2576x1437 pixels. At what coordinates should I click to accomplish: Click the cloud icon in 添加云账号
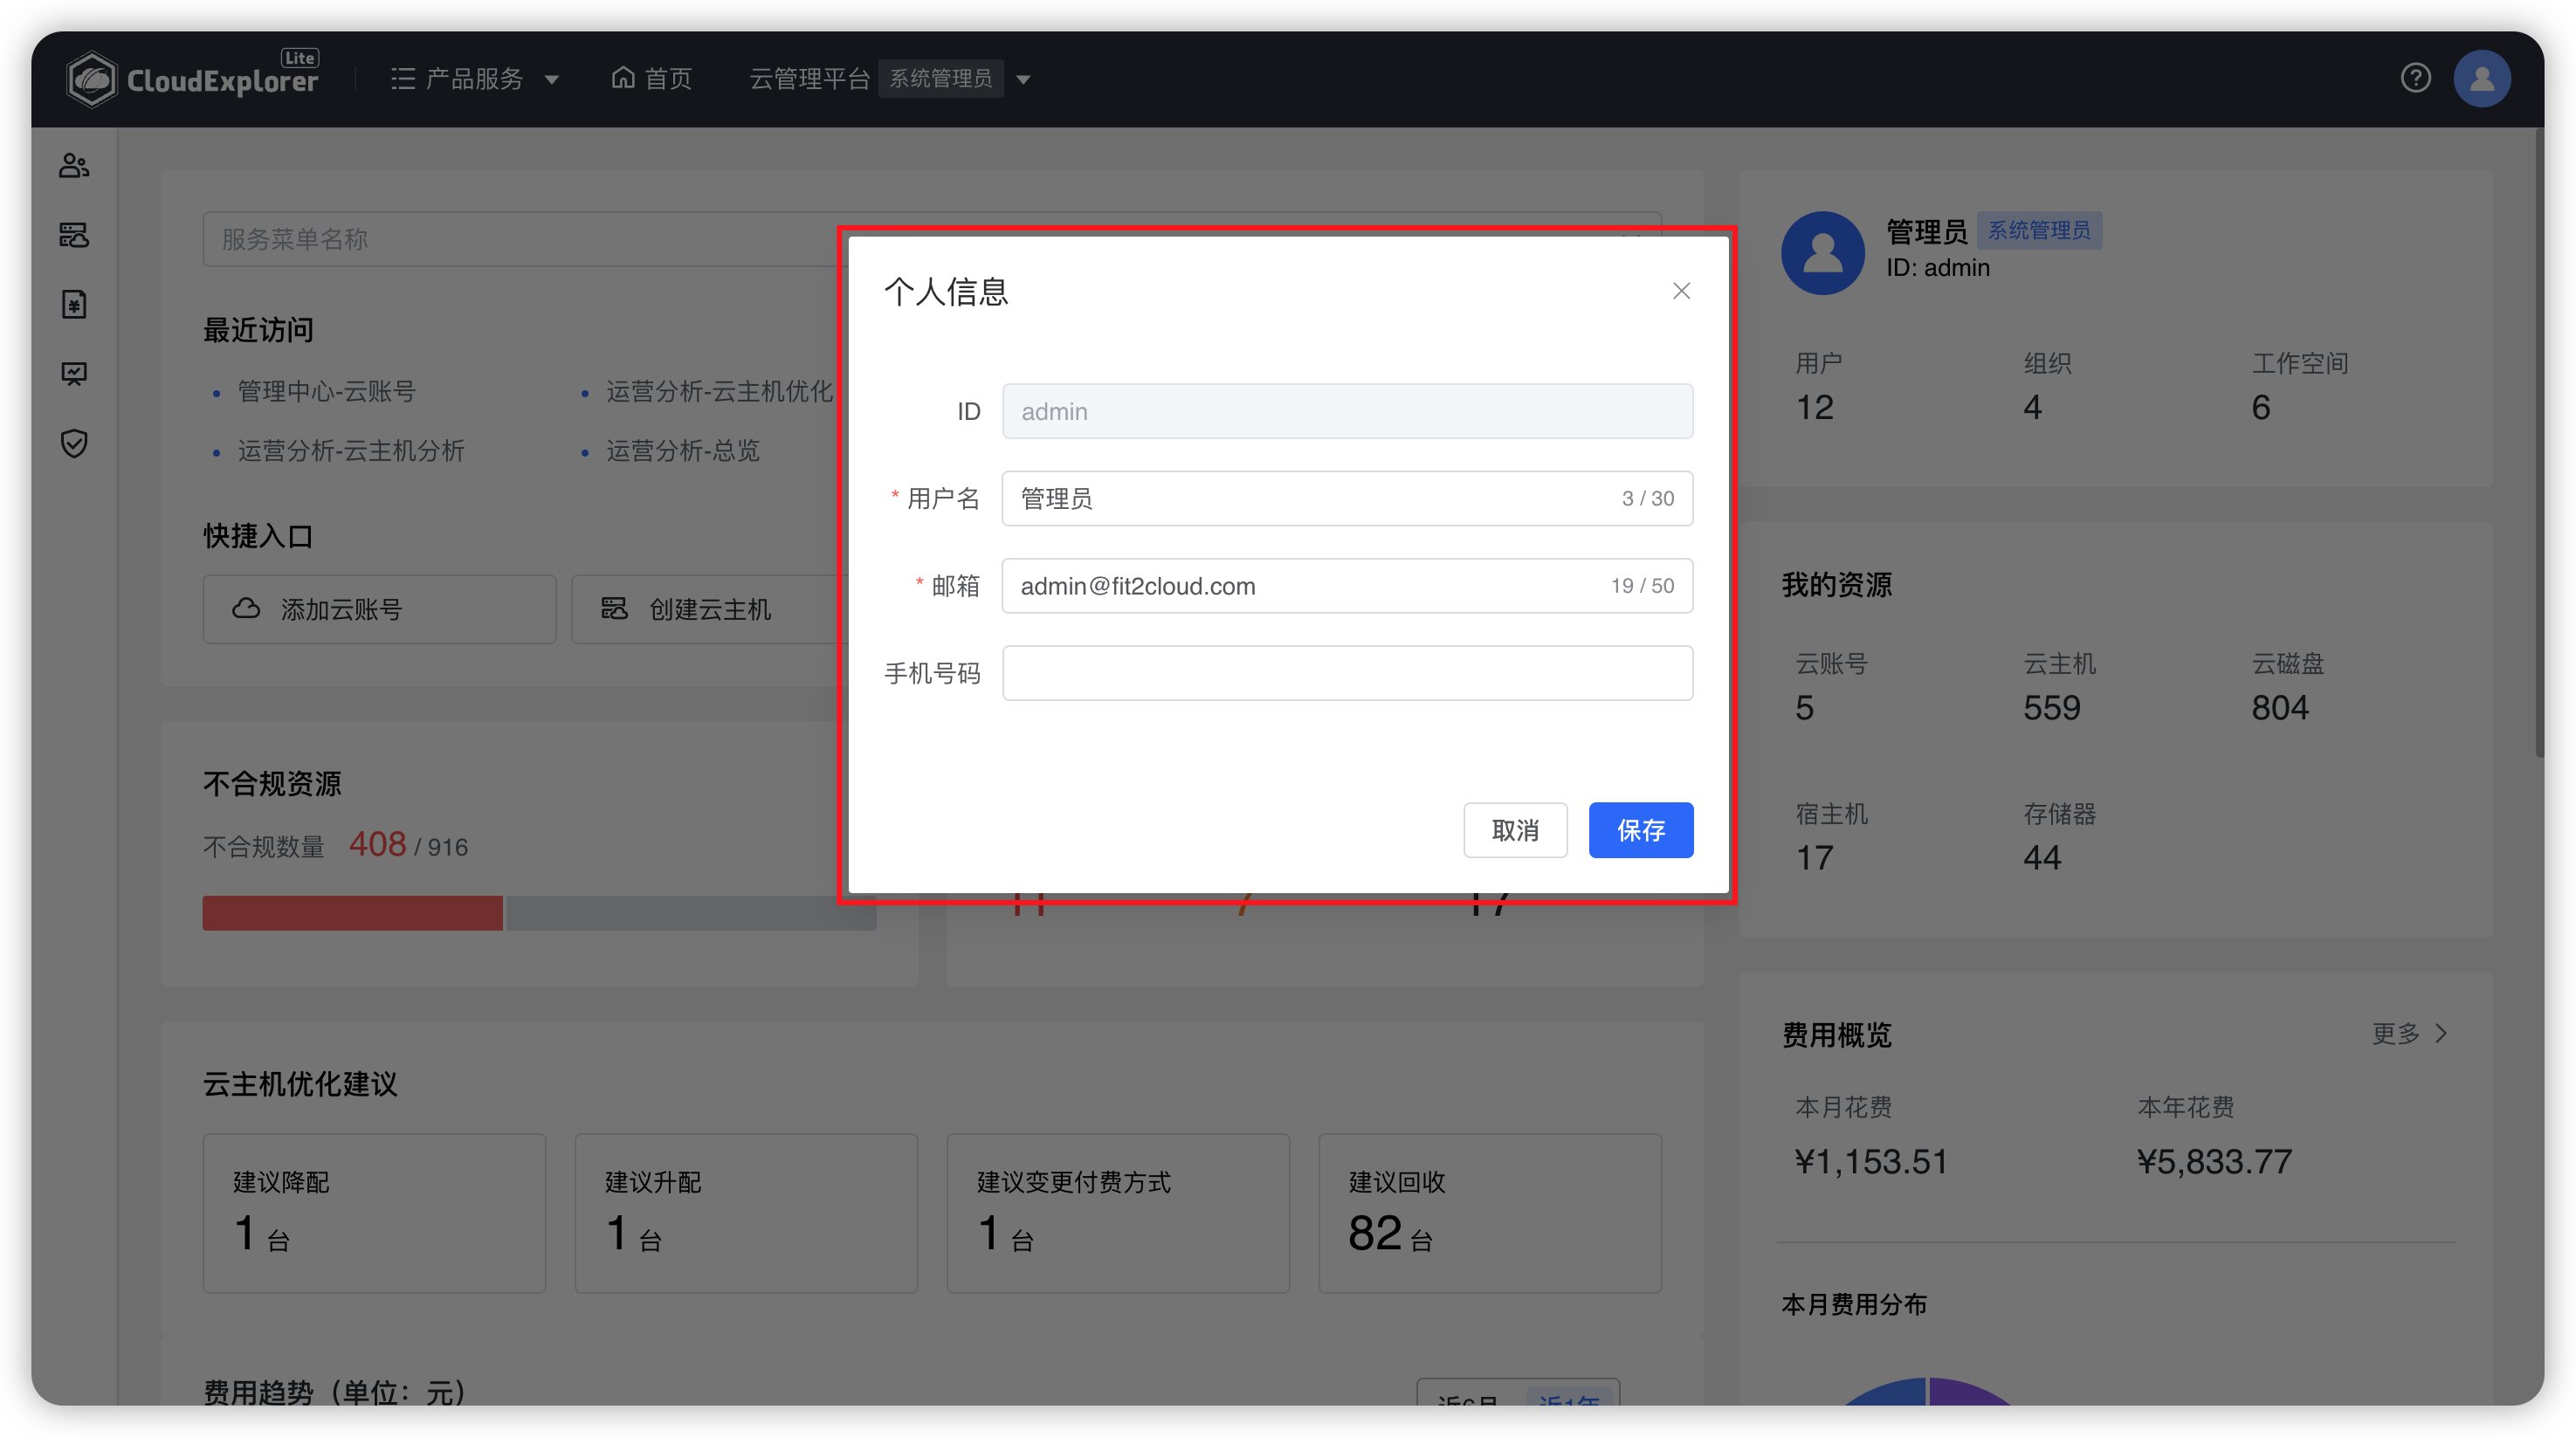point(246,608)
